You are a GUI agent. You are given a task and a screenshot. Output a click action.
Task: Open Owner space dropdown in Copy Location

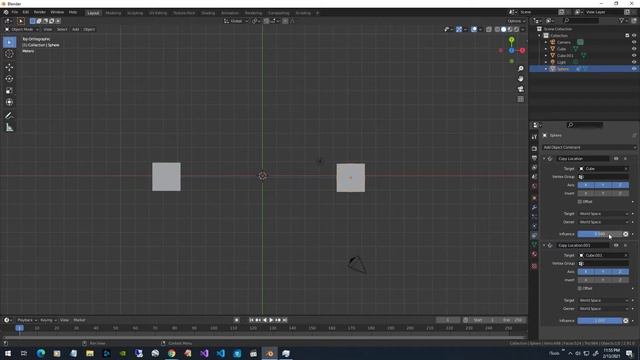click(x=603, y=222)
